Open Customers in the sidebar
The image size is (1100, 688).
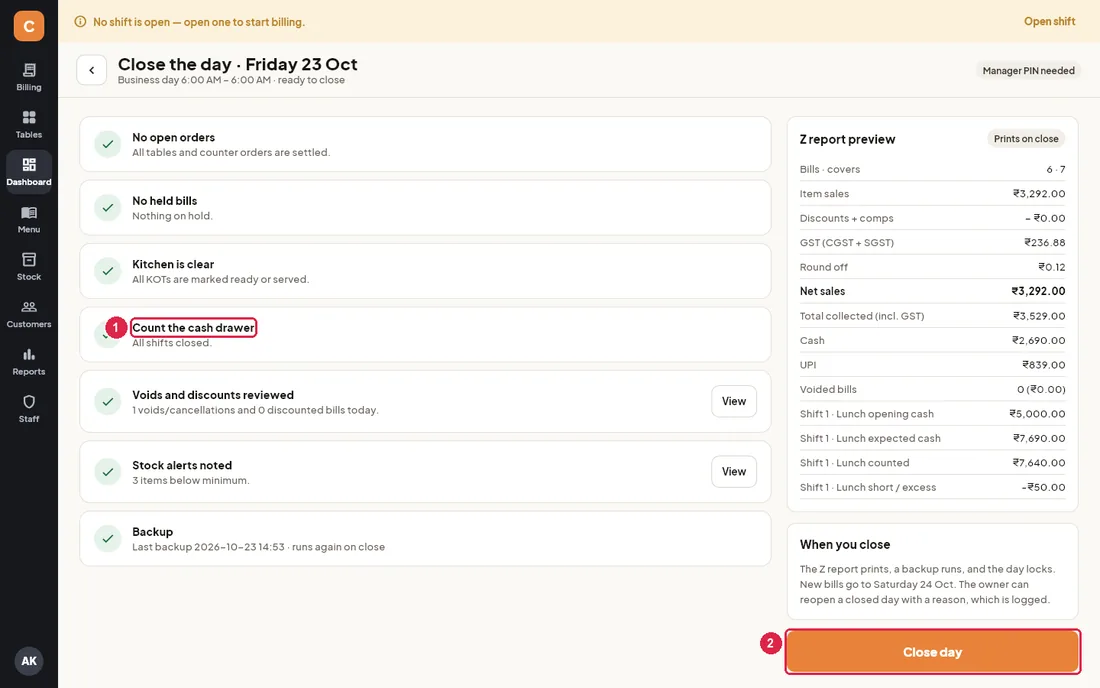point(29,314)
